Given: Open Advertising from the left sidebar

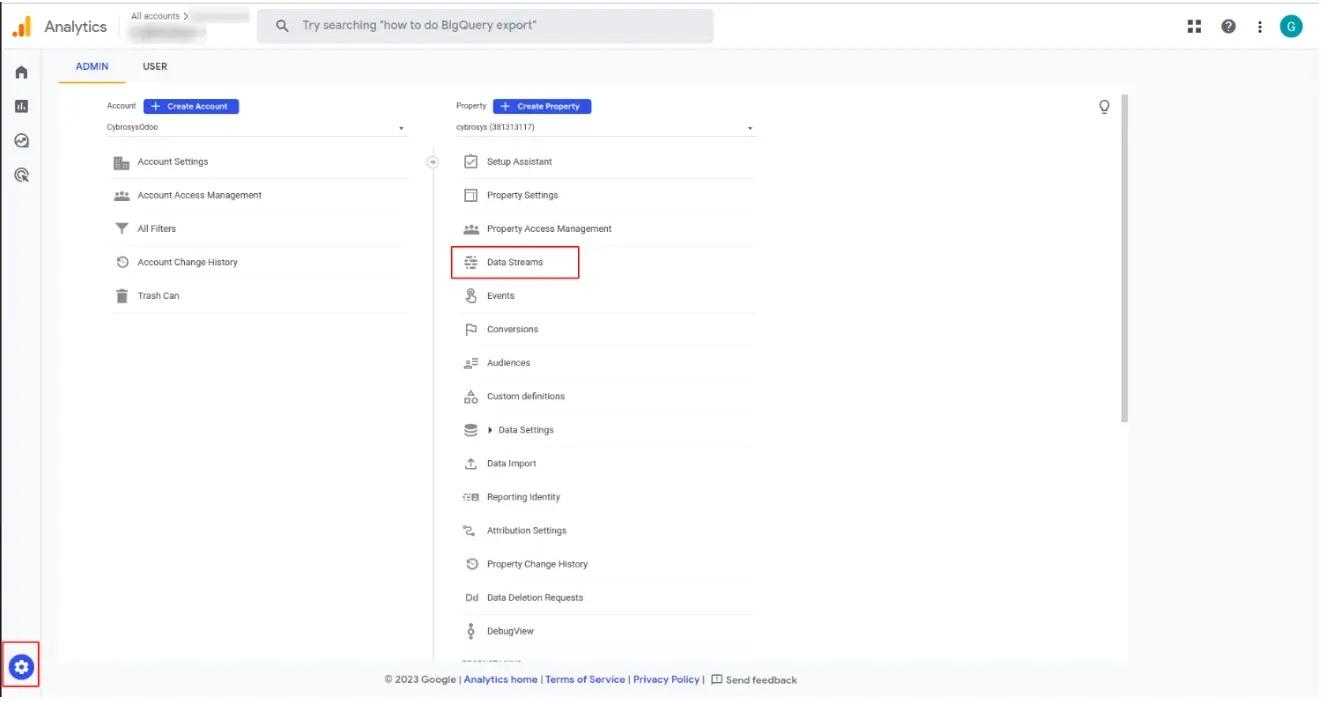Looking at the screenshot, I should pyautogui.click(x=20, y=172).
